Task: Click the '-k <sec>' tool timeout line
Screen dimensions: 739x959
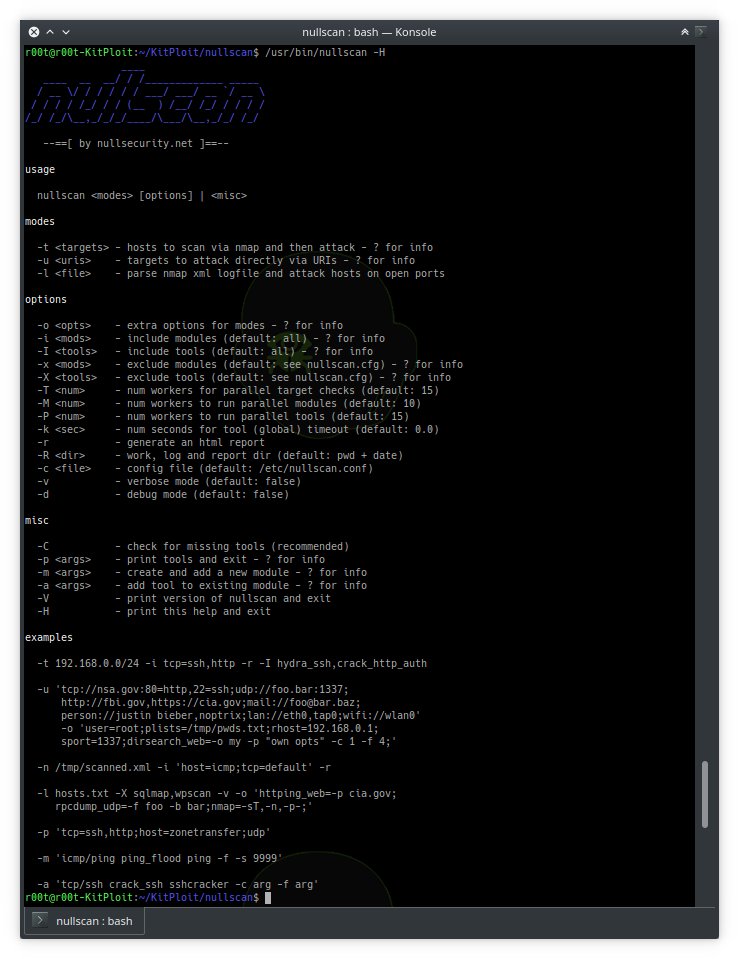Action: click(x=238, y=429)
